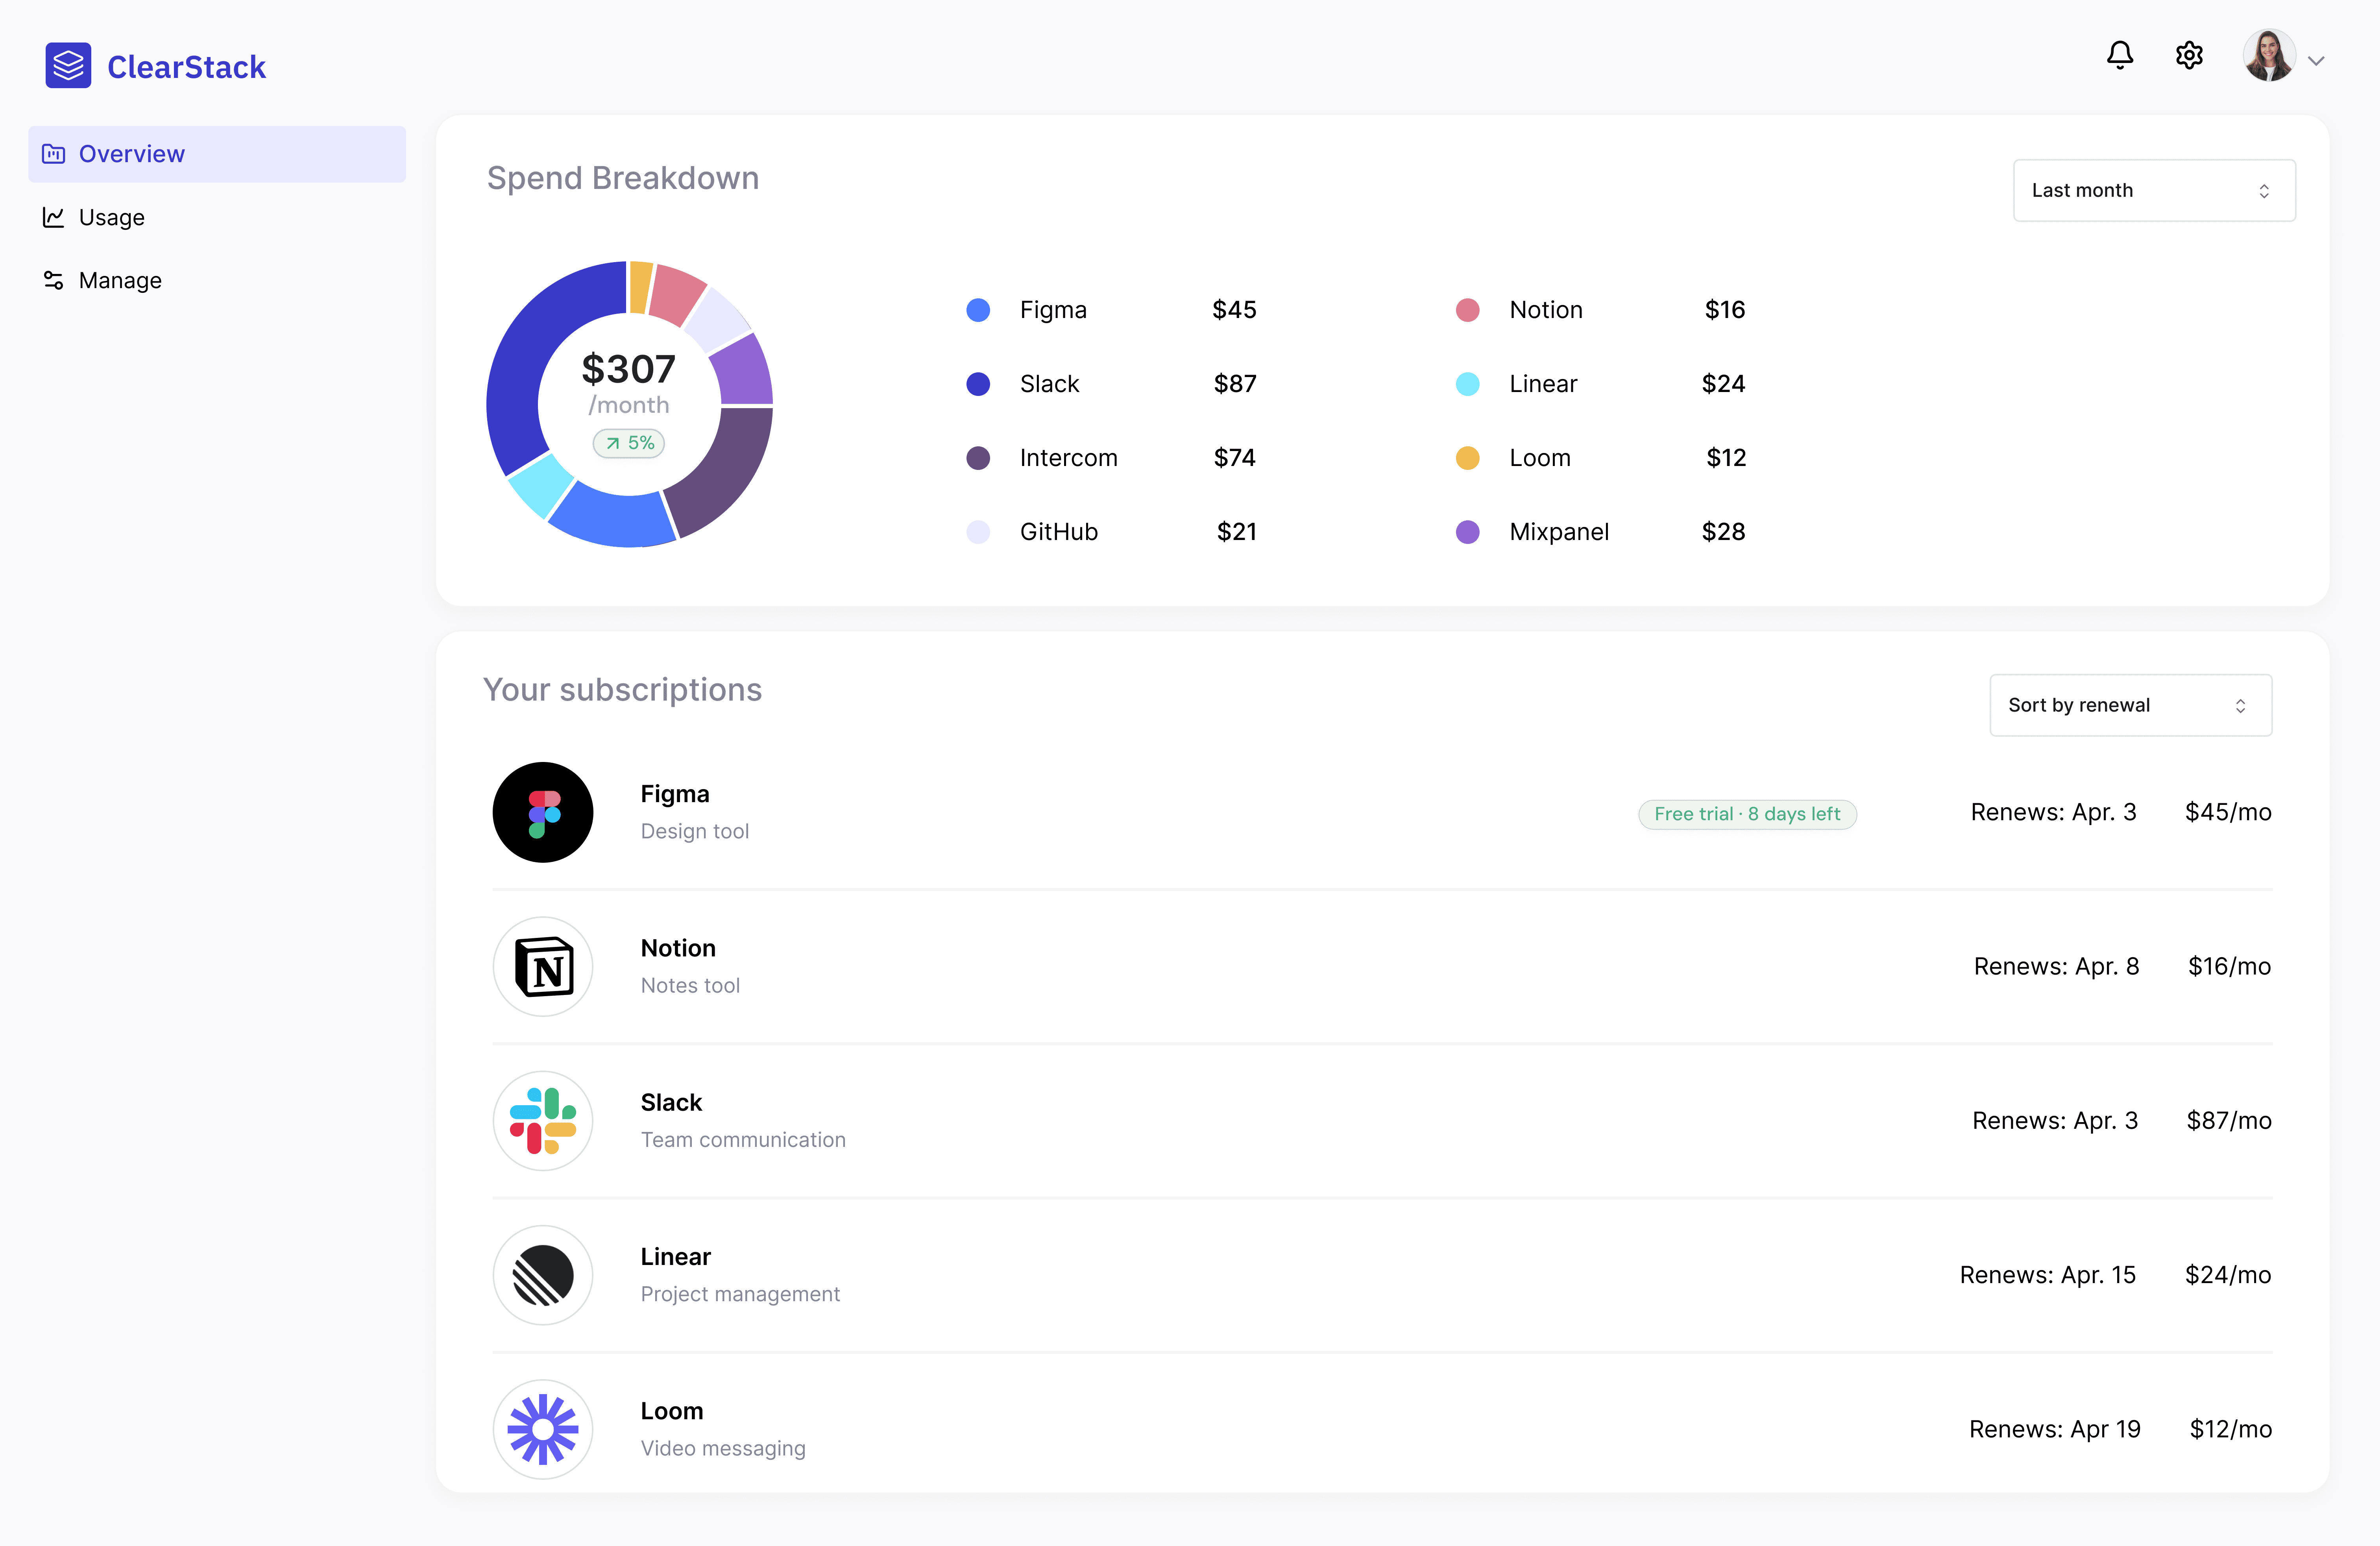Click the ClearStack brand name link
2380x1546 pixels.
coord(186,67)
